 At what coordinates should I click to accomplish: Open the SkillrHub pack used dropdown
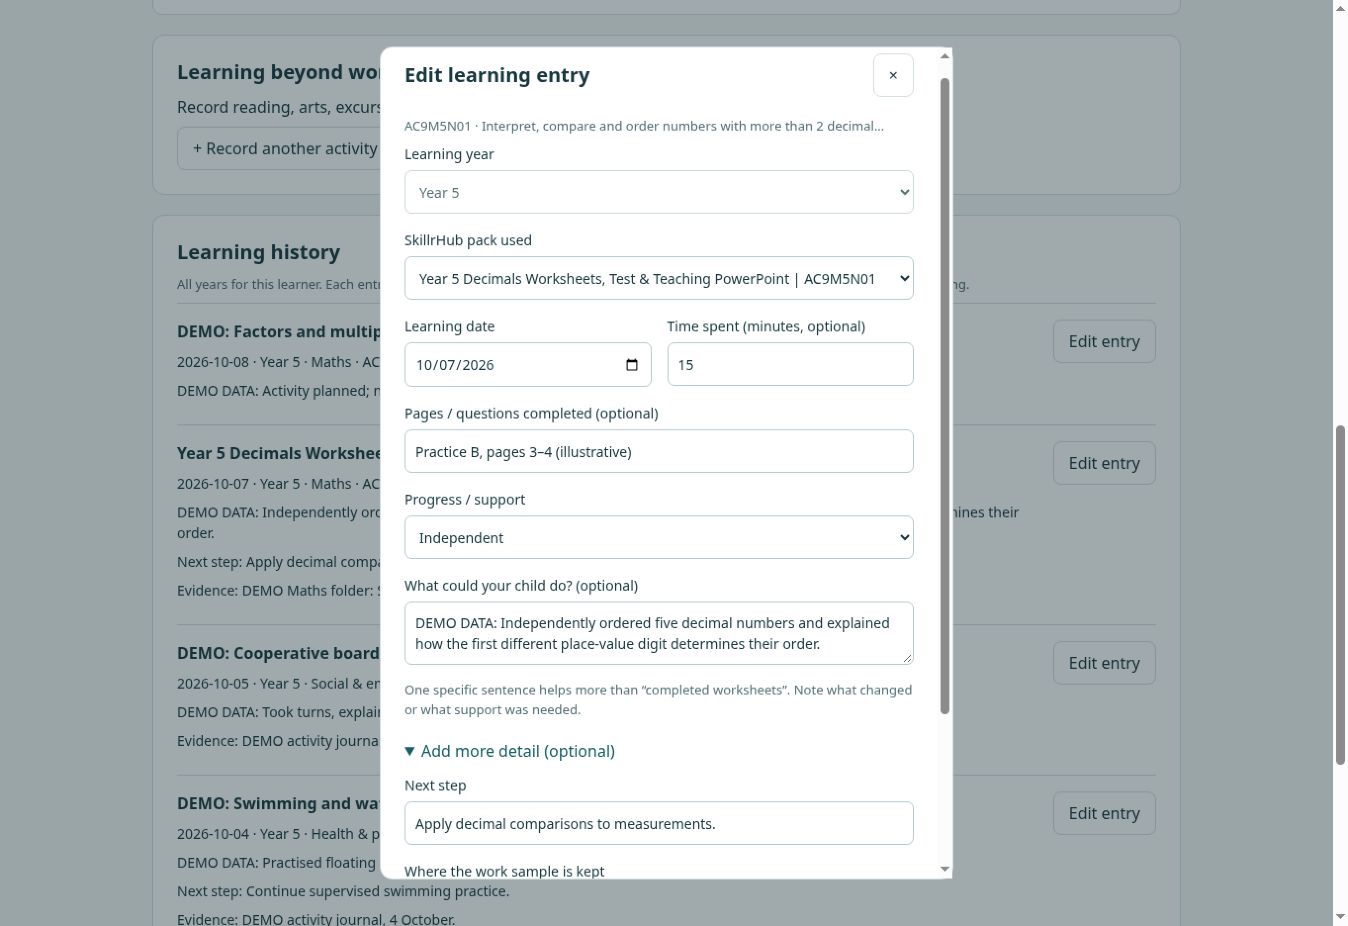pos(659,278)
